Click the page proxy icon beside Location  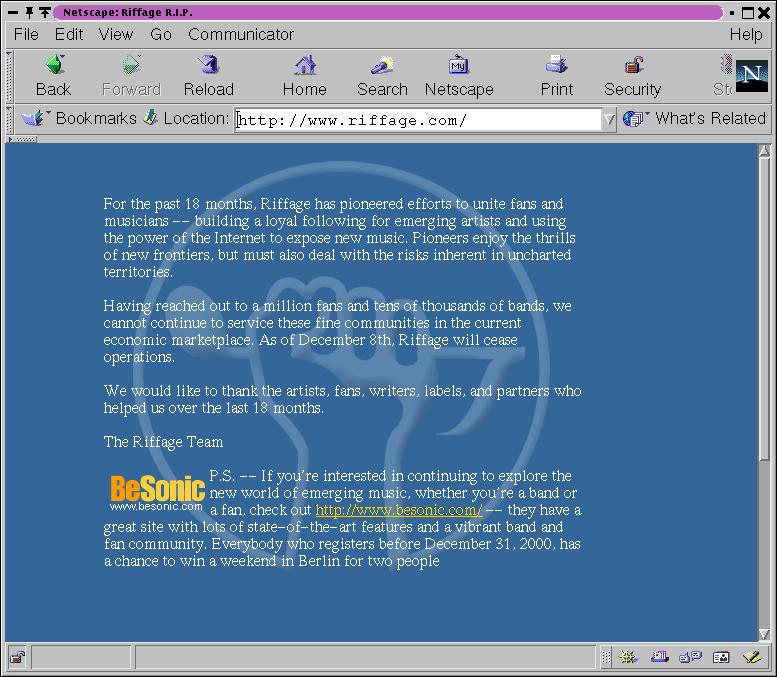(x=151, y=118)
